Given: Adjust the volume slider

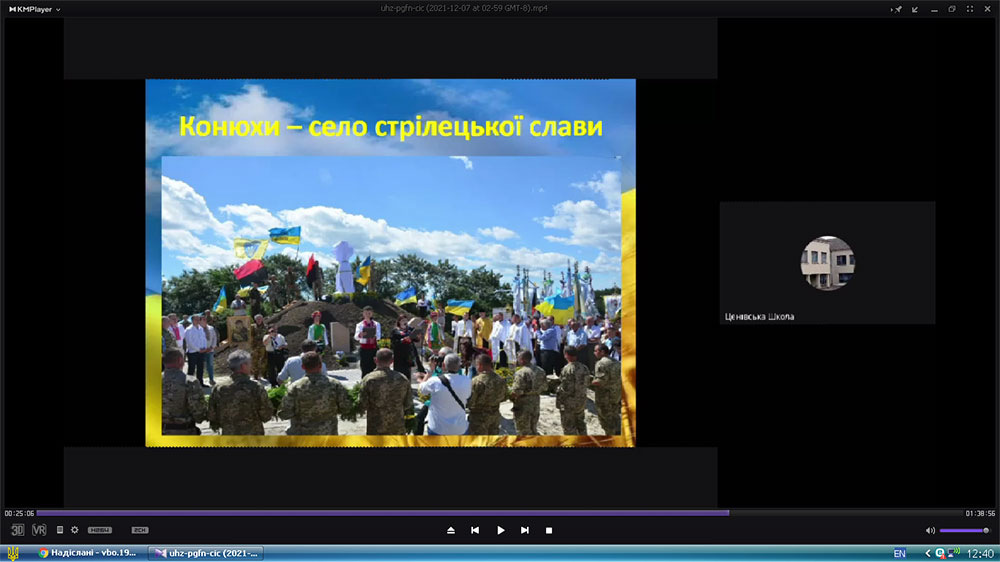Looking at the screenshot, I should coord(964,531).
